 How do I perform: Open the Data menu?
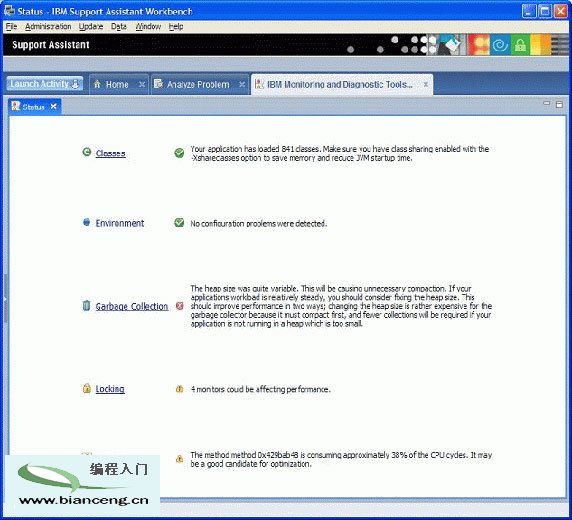(x=119, y=27)
